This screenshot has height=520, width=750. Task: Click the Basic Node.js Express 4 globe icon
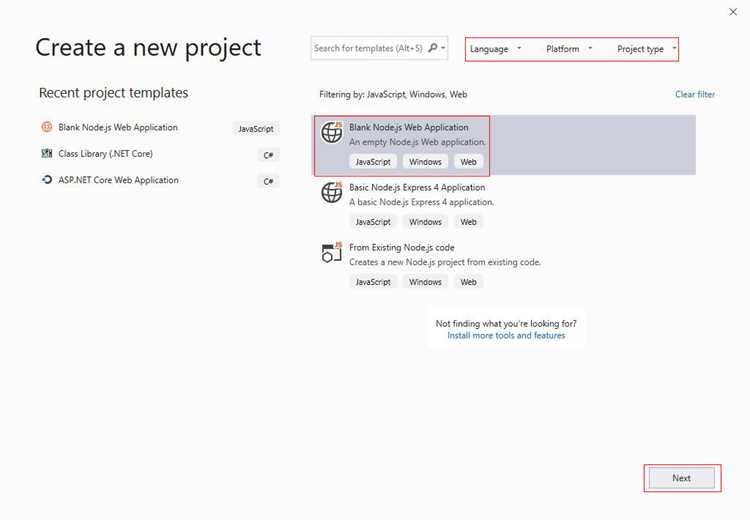pyautogui.click(x=331, y=192)
